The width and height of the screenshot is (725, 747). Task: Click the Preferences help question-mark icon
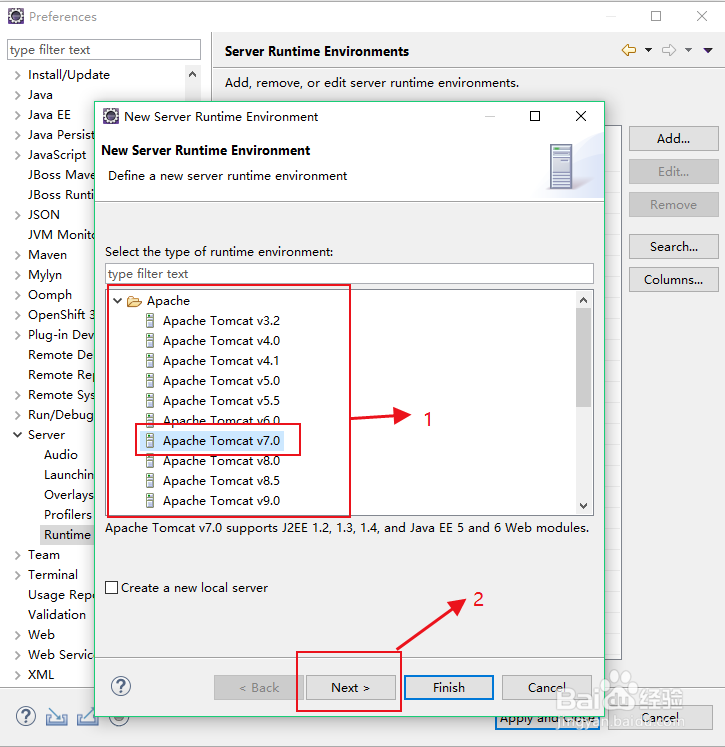click(26, 716)
